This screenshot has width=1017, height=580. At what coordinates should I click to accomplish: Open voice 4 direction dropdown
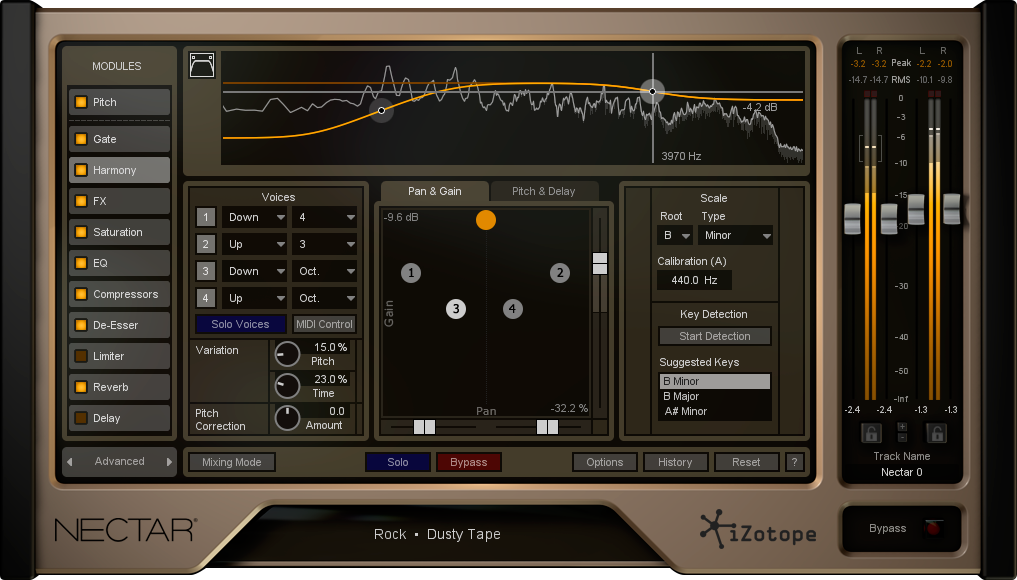pyautogui.click(x=254, y=298)
